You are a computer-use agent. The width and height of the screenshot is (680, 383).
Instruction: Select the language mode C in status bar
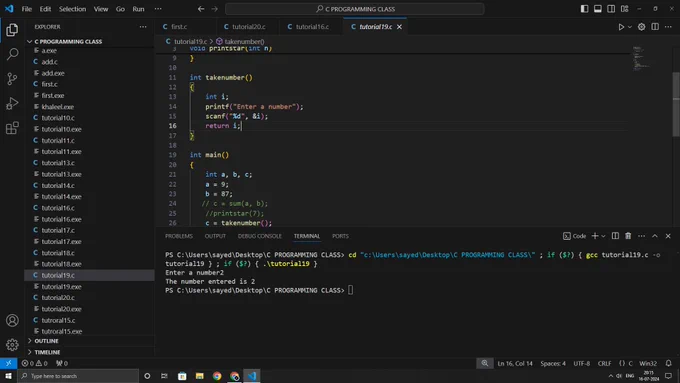[631, 363]
